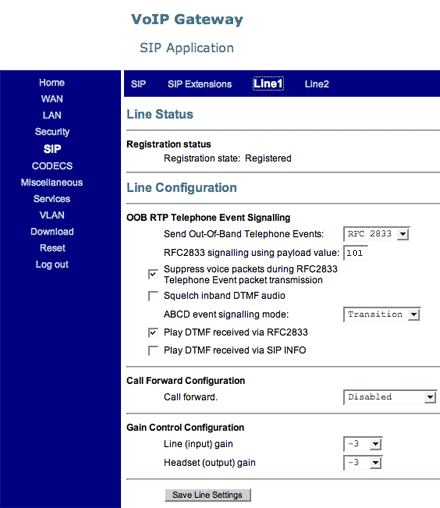The image size is (440, 508).
Task: Check Play DTMF received via SIP INFO
Action: tap(153, 351)
